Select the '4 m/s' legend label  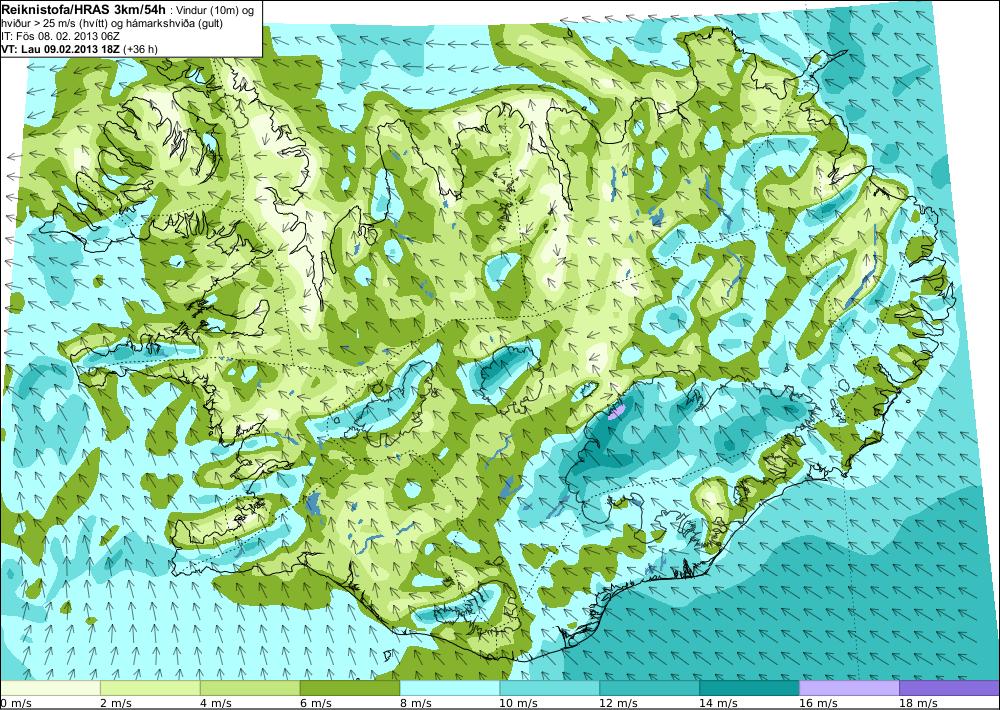[216, 703]
